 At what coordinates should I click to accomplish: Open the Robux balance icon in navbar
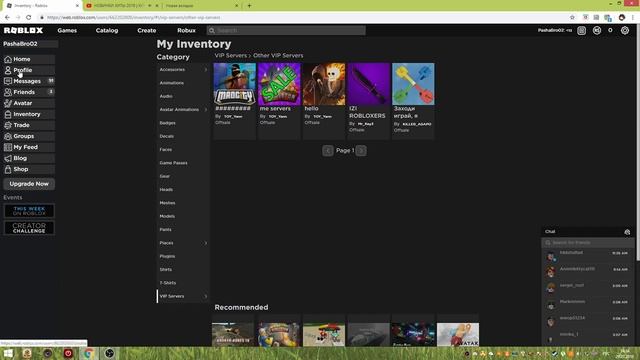point(597,30)
